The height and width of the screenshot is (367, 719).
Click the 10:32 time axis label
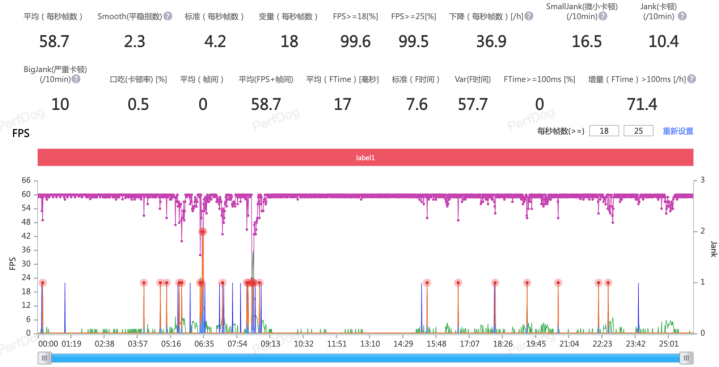(x=304, y=344)
